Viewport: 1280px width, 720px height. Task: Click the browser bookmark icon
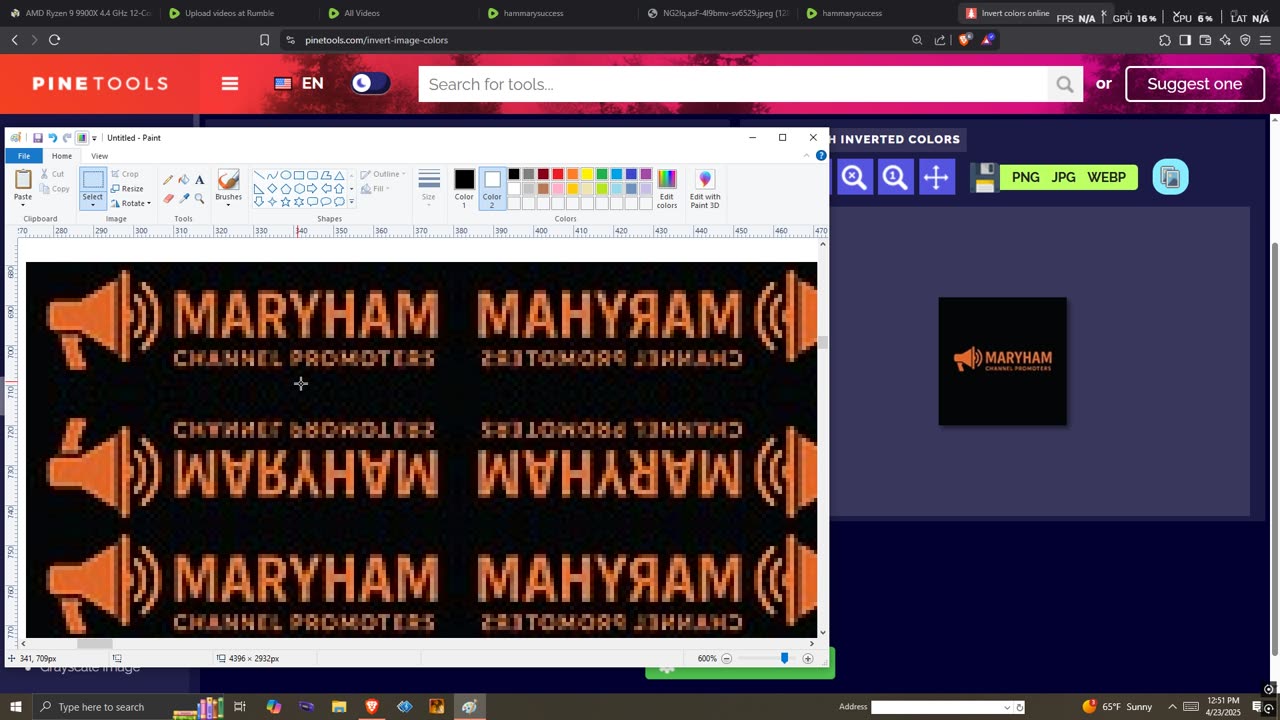(x=264, y=40)
